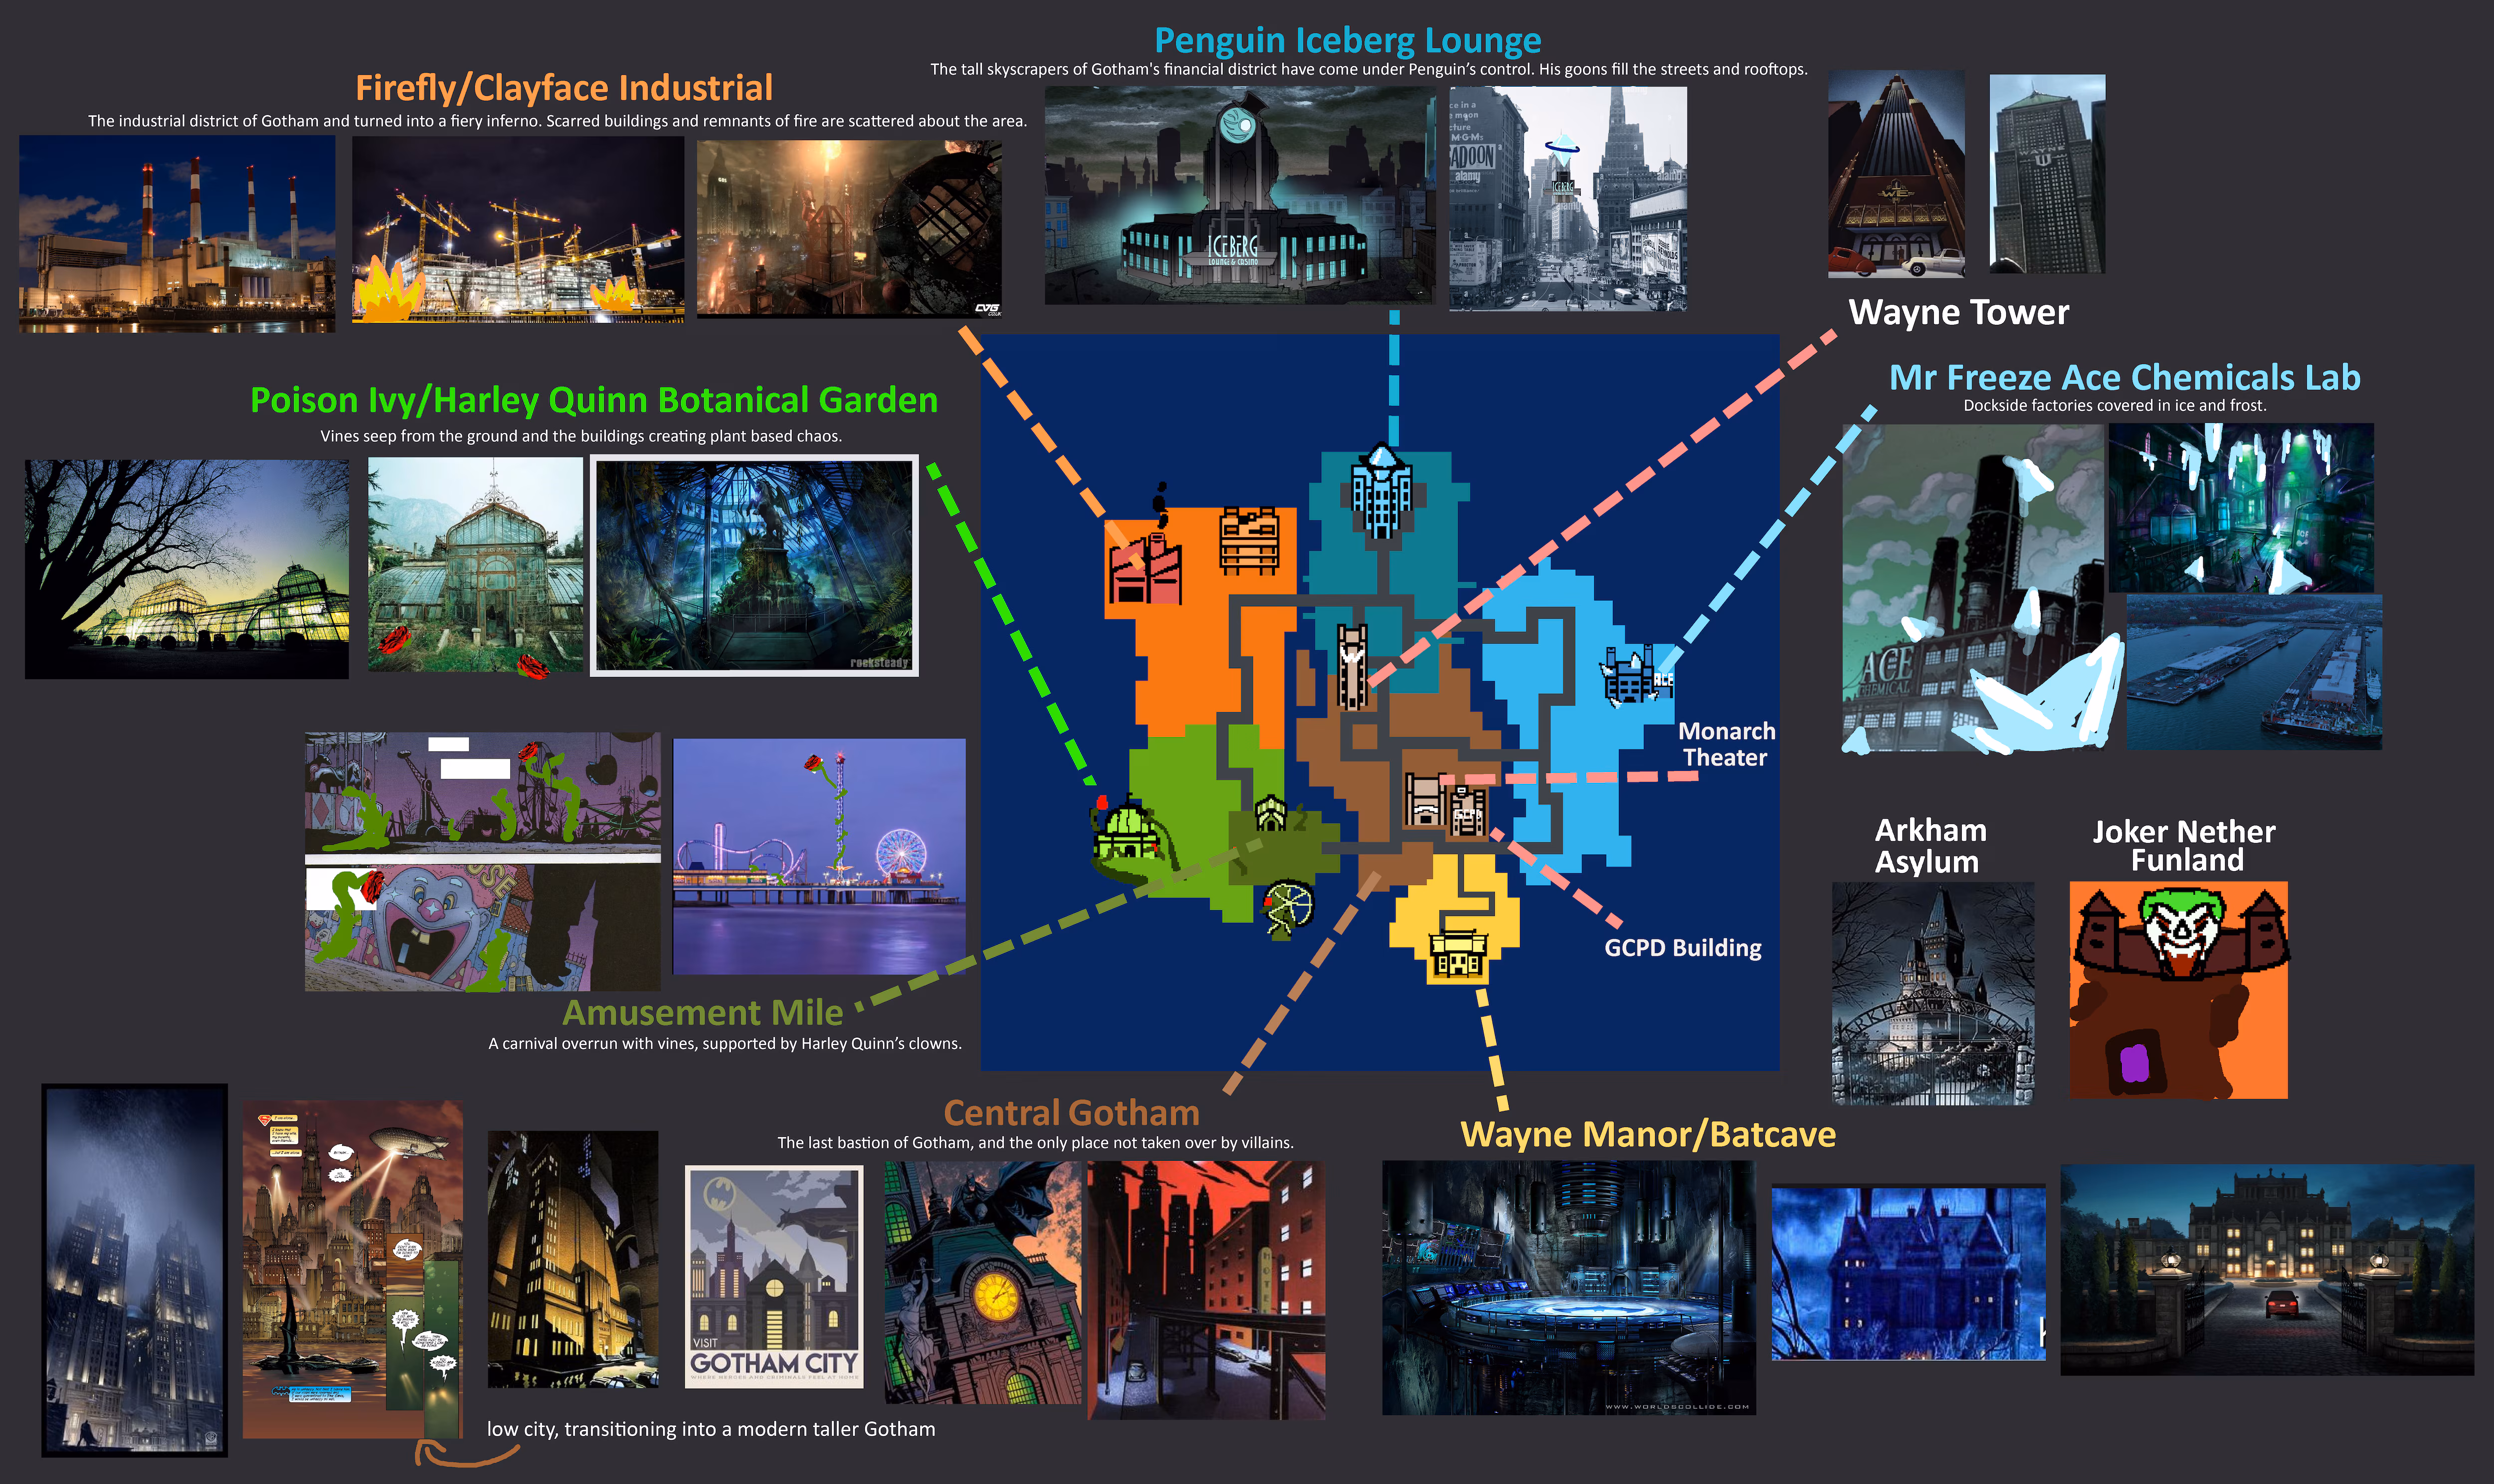Open the yellow-lit art deco building image

pyautogui.click(x=573, y=1259)
